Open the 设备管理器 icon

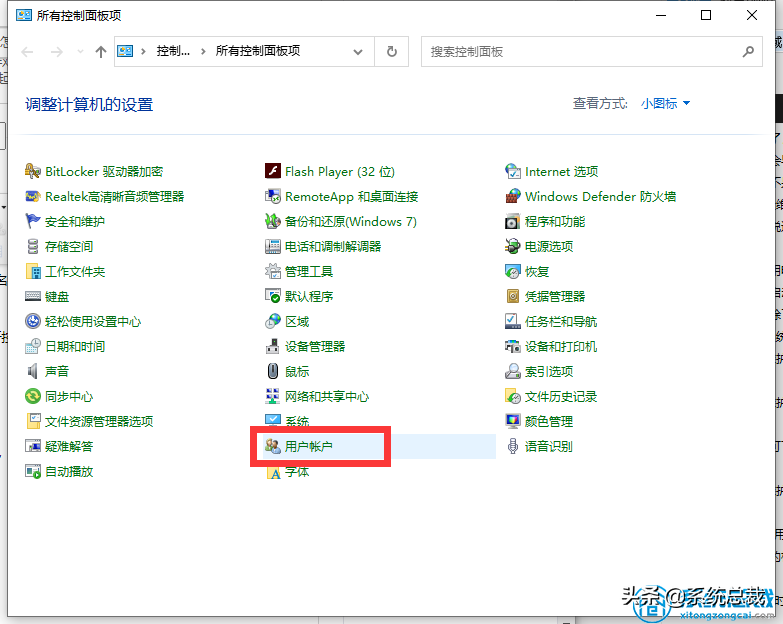pyautogui.click(x=273, y=346)
